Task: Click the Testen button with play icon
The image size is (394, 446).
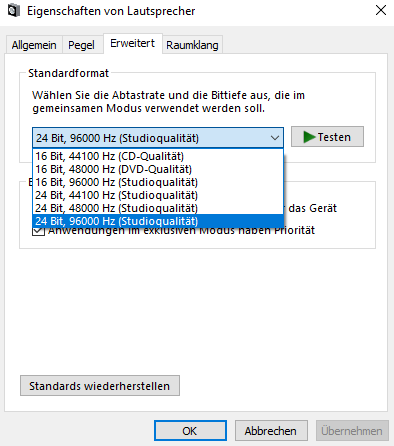Action: tap(327, 137)
